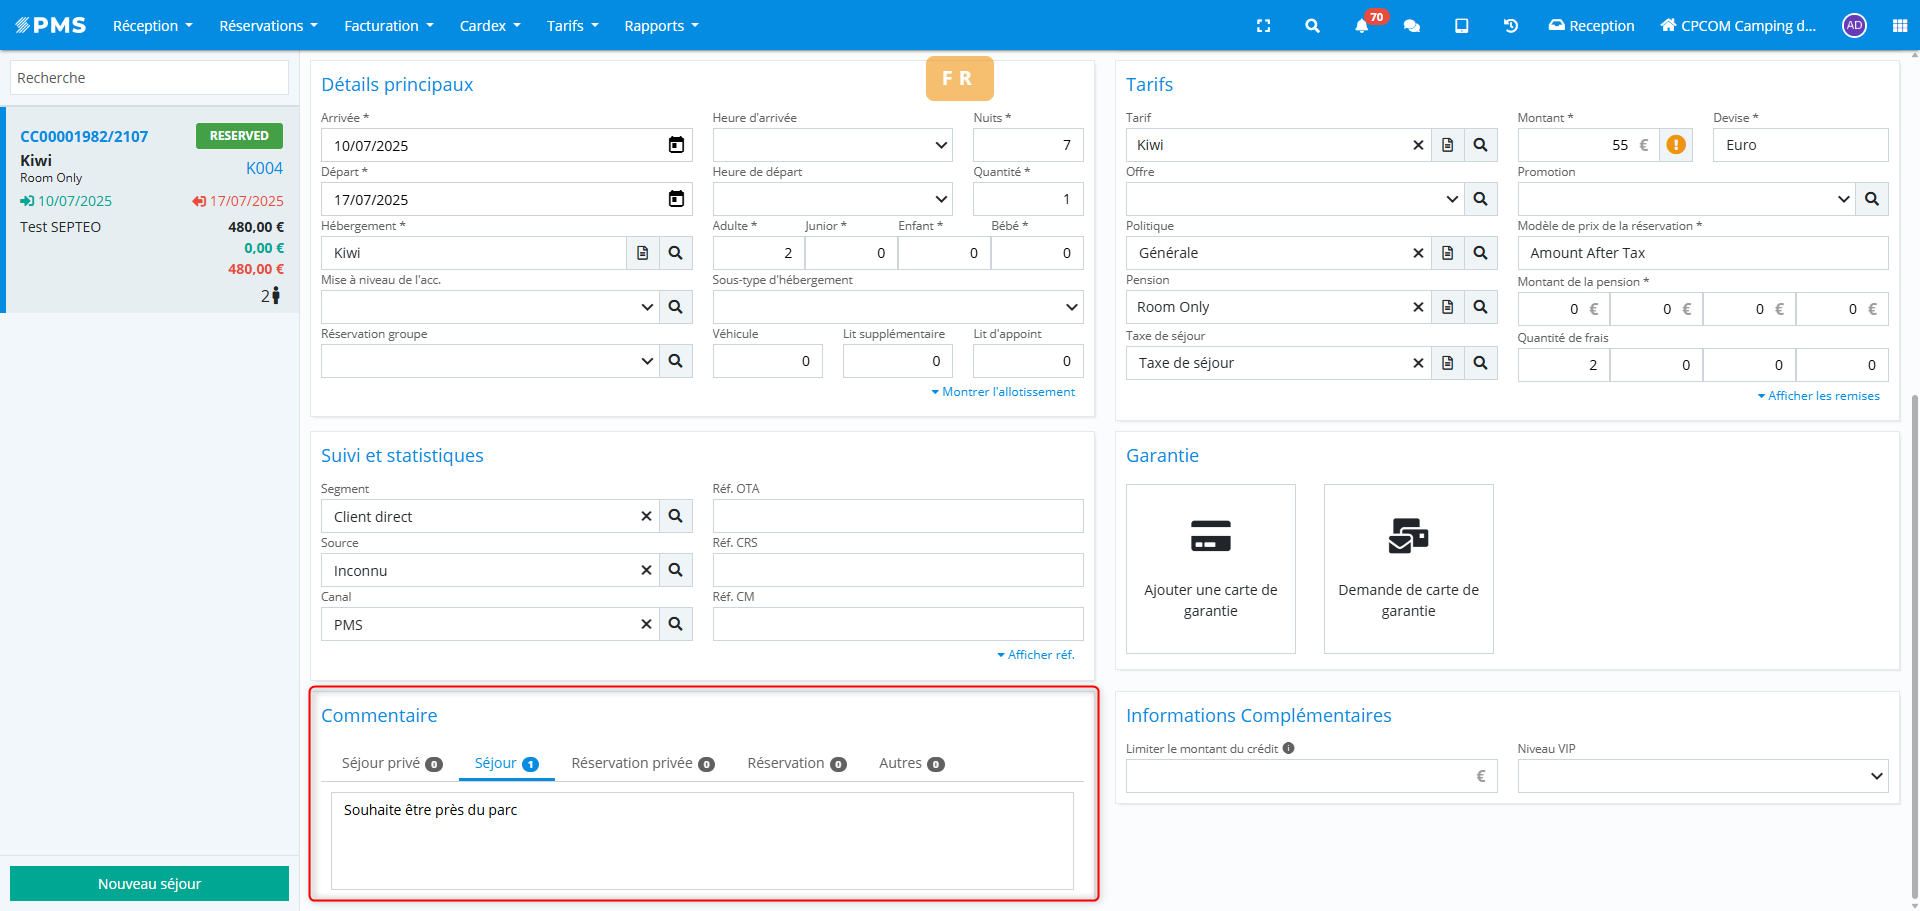Open the apps grid icon

pos(1899,26)
